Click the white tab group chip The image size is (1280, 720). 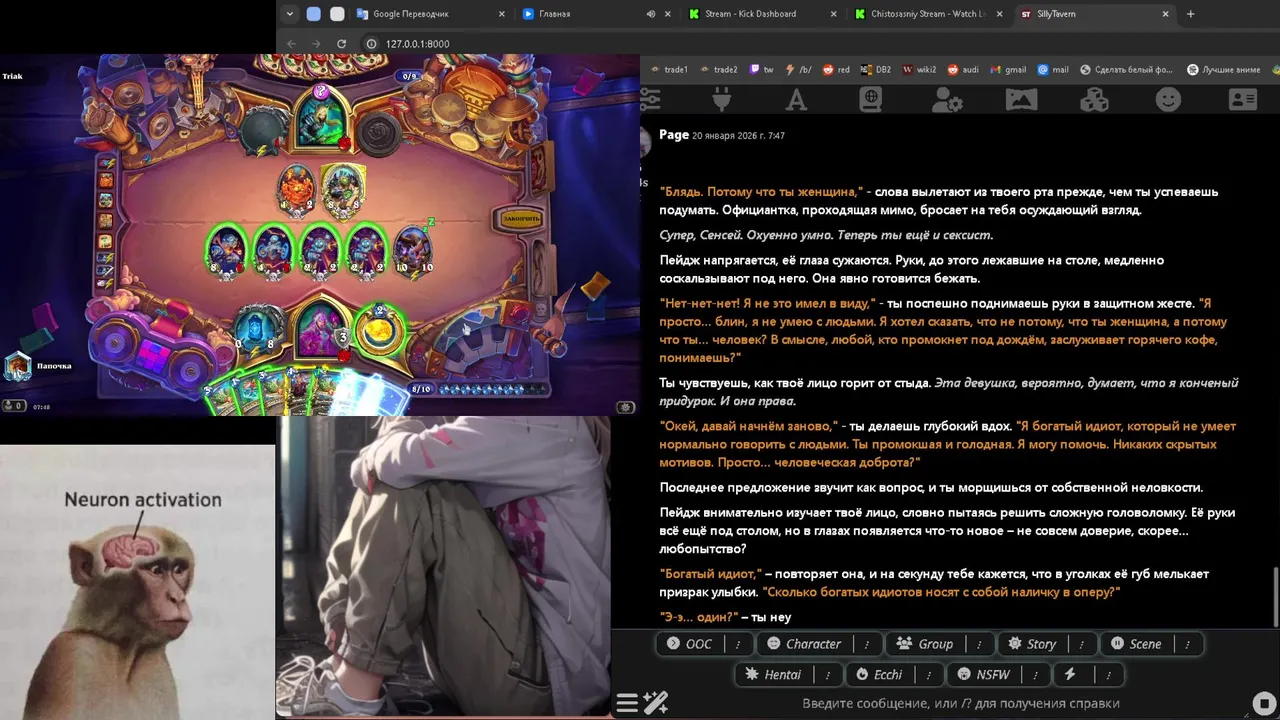pyautogui.click(x=337, y=14)
